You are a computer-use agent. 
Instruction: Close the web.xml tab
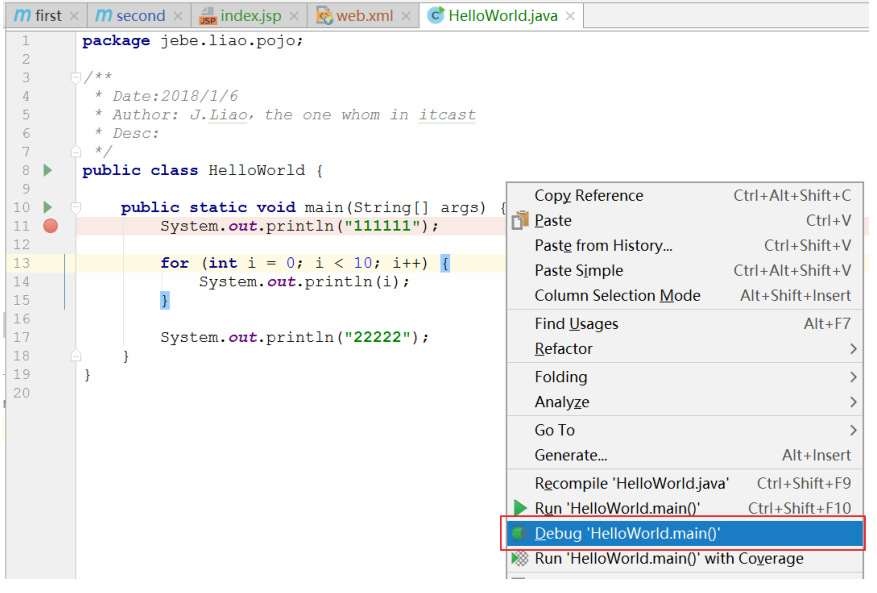(406, 16)
